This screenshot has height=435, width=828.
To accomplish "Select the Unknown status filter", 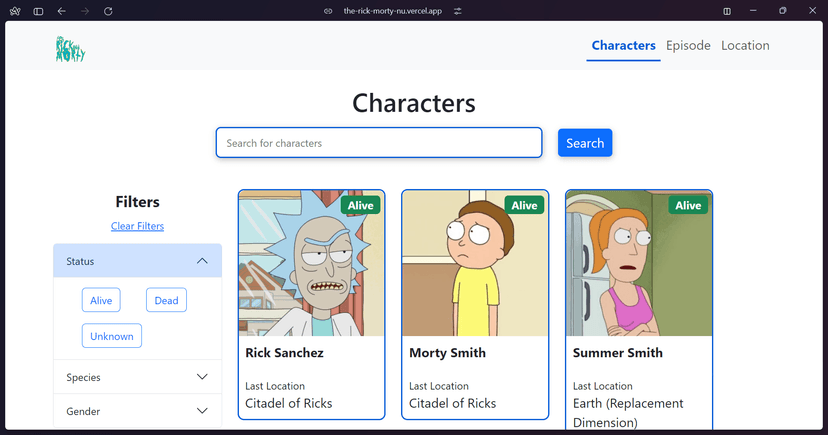I will click(x=111, y=336).
